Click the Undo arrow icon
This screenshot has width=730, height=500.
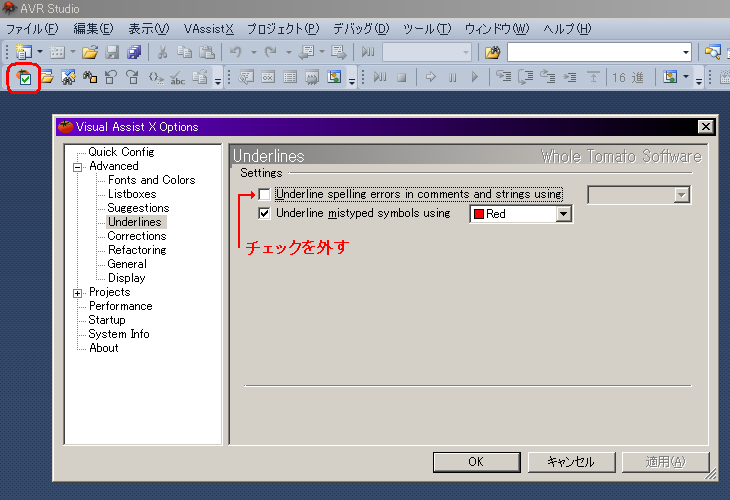tap(236, 52)
